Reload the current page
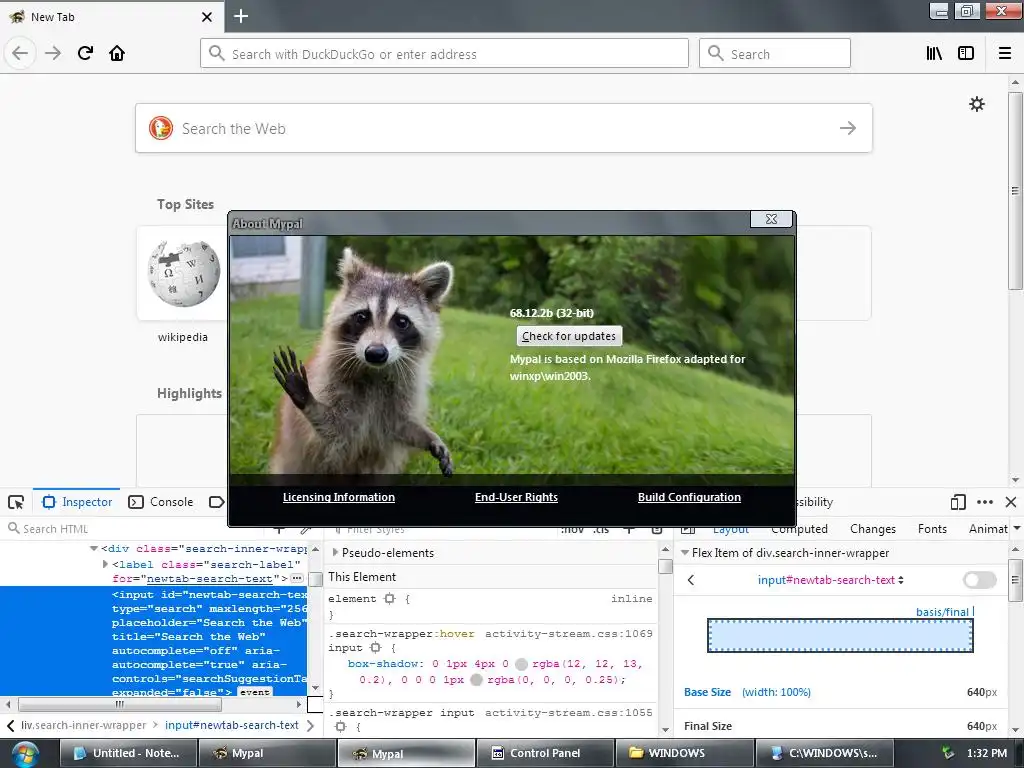The width and height of the screenshot is (1024, 768). pos(86,53)
